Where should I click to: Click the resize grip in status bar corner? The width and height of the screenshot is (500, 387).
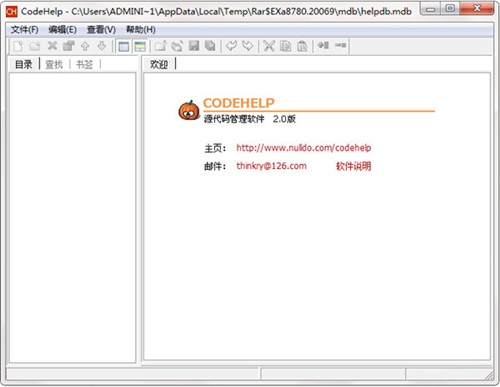pos(489,375)
